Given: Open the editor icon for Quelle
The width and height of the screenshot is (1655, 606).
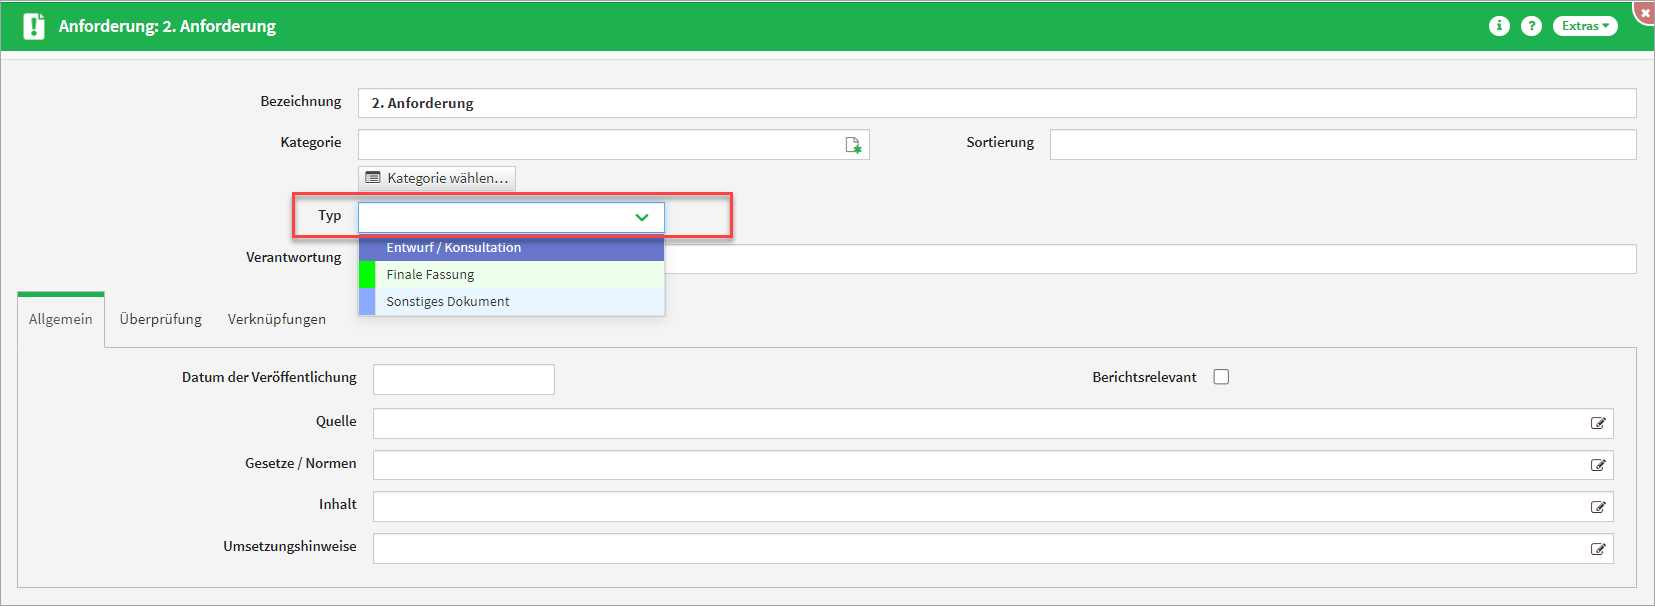Looking at the screenshot, I should pos(1598,423).
